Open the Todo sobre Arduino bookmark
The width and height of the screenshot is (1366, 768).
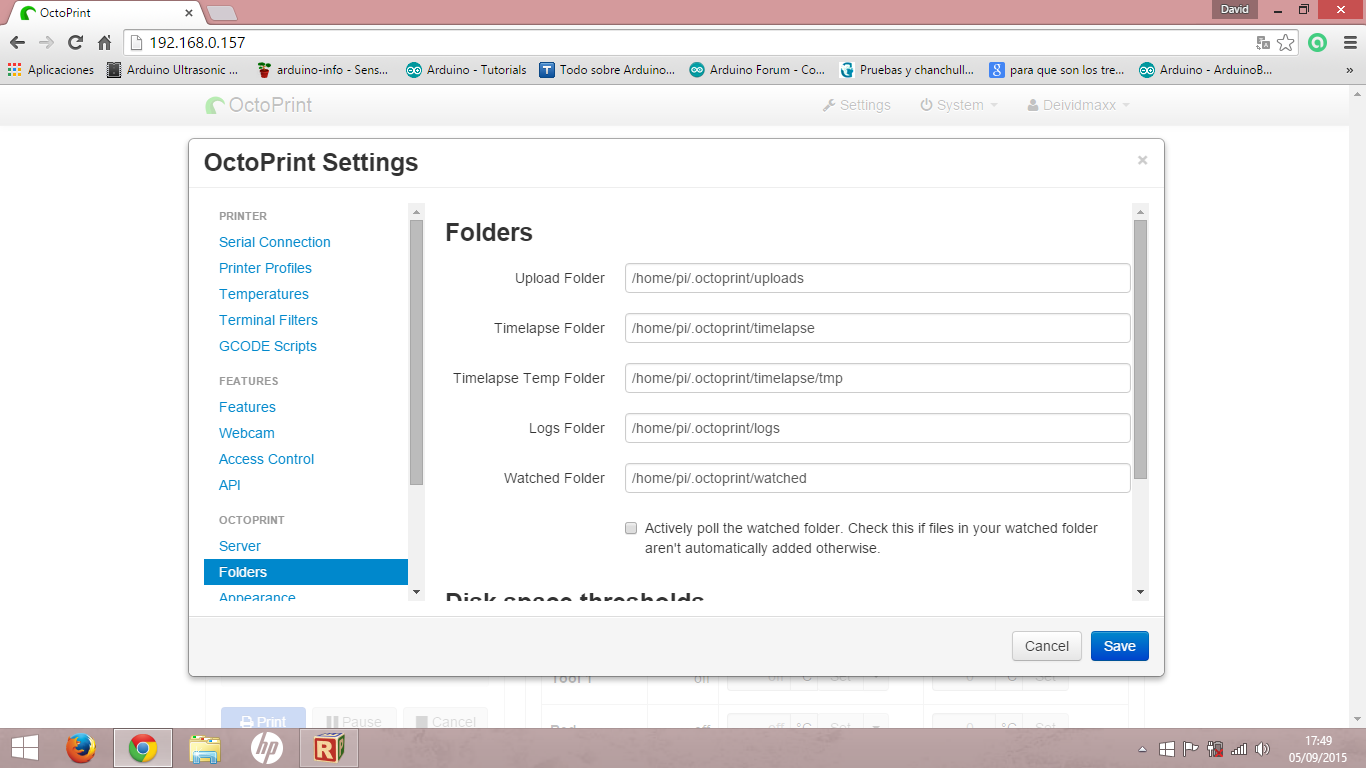(x=607, y=70)
